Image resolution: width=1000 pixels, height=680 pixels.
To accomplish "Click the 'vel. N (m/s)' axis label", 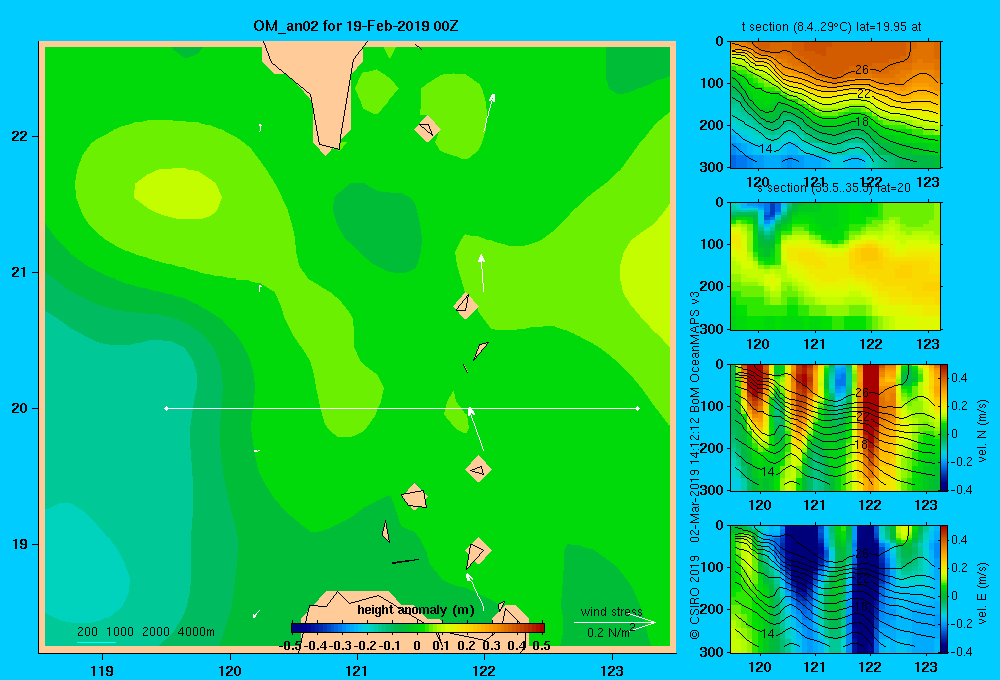I will pos(983,431).
